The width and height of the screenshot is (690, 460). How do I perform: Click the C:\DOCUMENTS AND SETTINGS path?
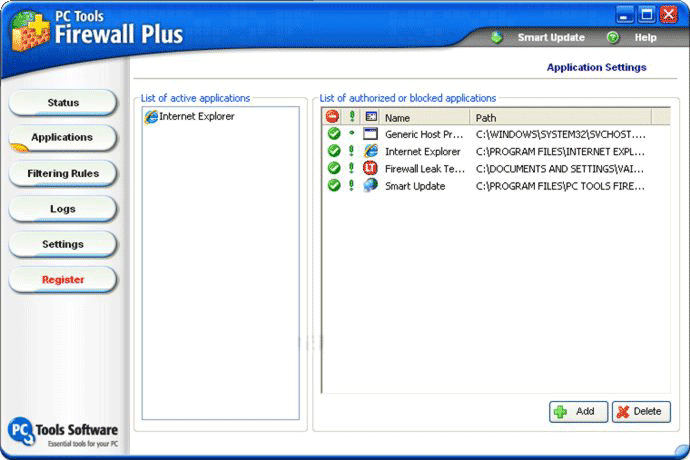(x=560, y=169)
